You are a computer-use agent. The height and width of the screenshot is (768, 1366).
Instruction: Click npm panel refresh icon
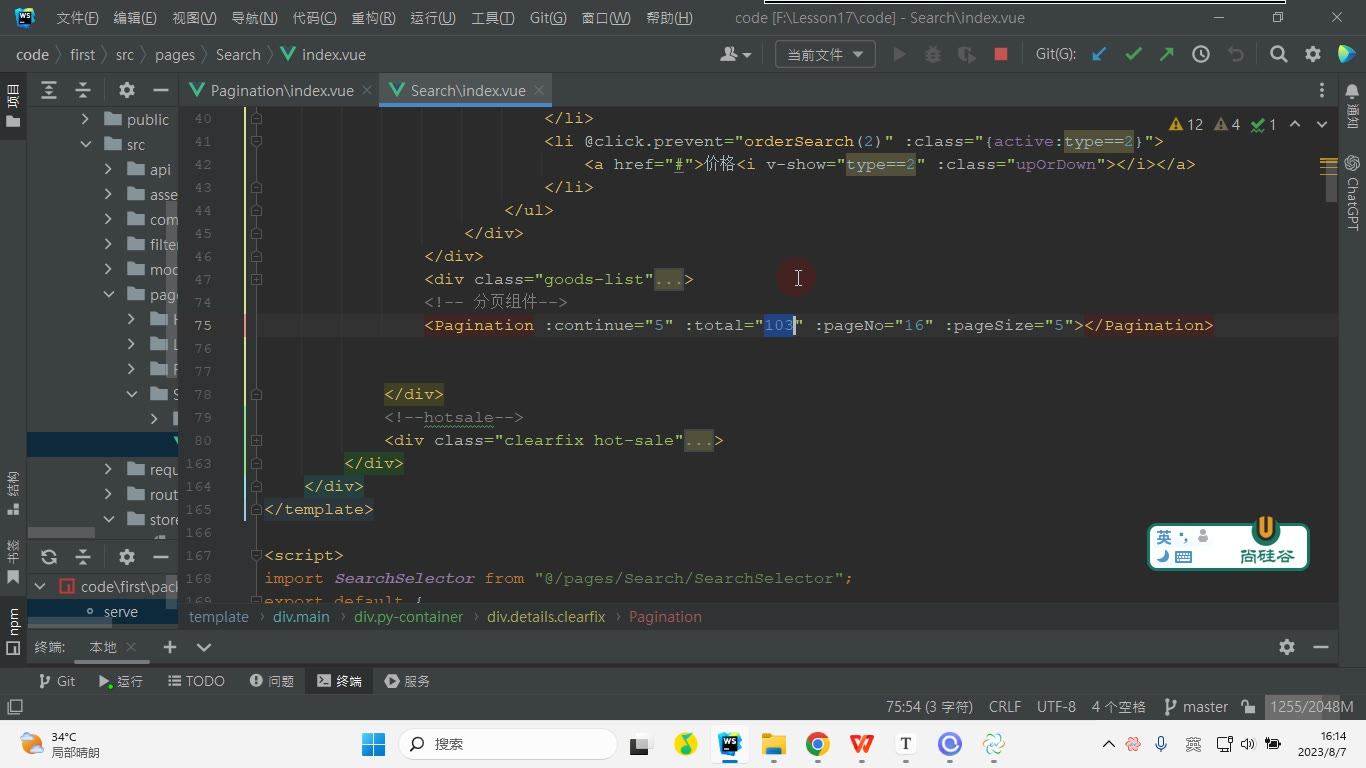[x=49, y=557]
